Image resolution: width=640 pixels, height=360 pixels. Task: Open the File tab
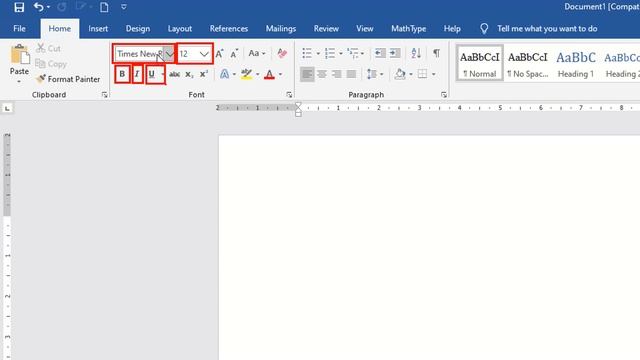[19, 29]
